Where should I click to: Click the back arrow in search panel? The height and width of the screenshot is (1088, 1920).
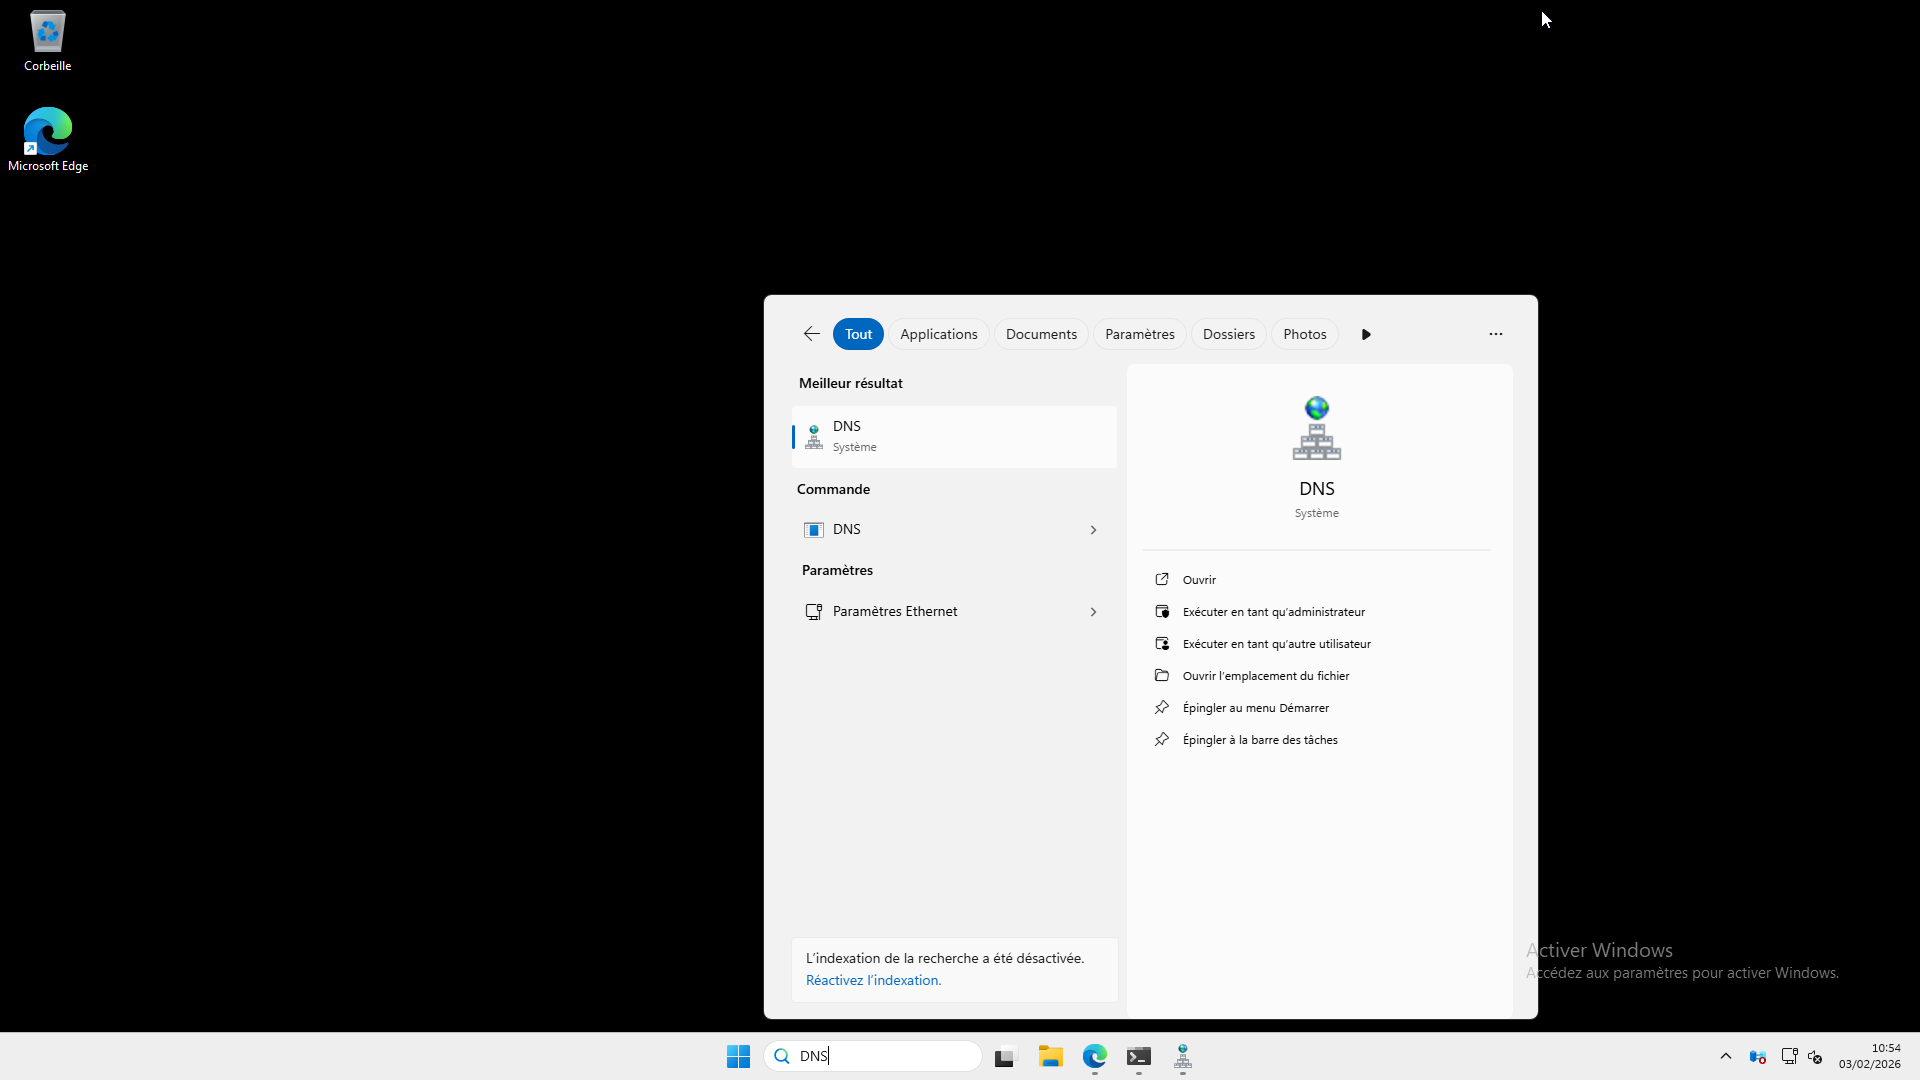click(811, 334)
